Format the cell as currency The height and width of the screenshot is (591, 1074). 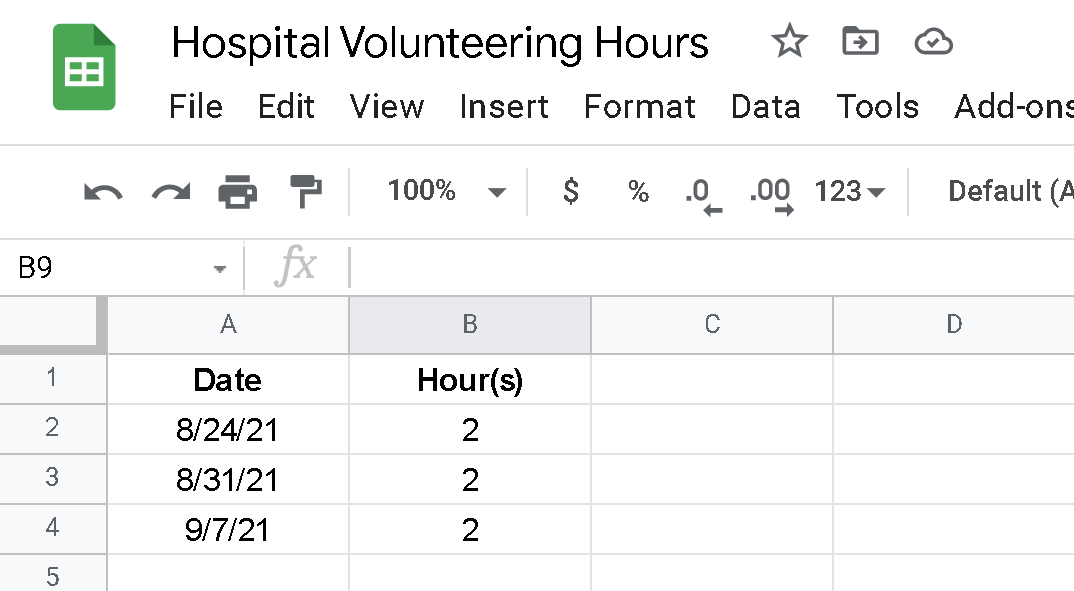coord(570,191)
